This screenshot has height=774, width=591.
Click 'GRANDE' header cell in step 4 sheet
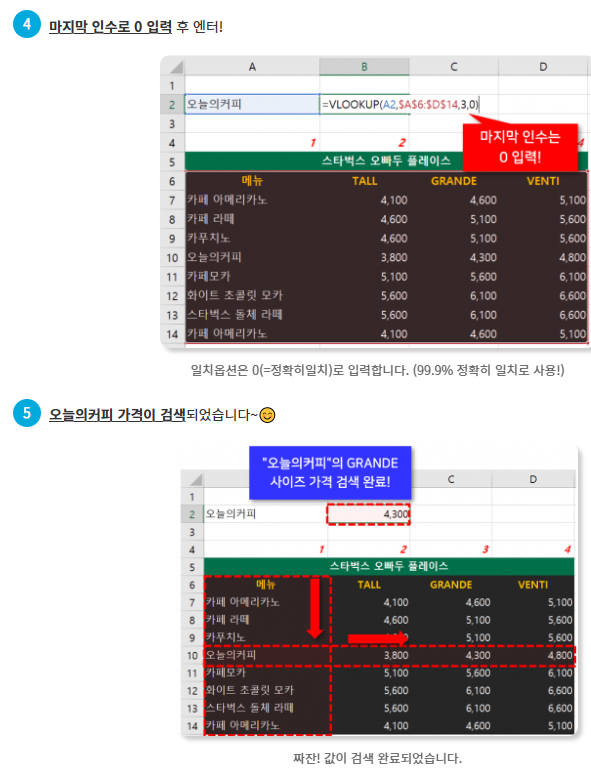point(453,181)
